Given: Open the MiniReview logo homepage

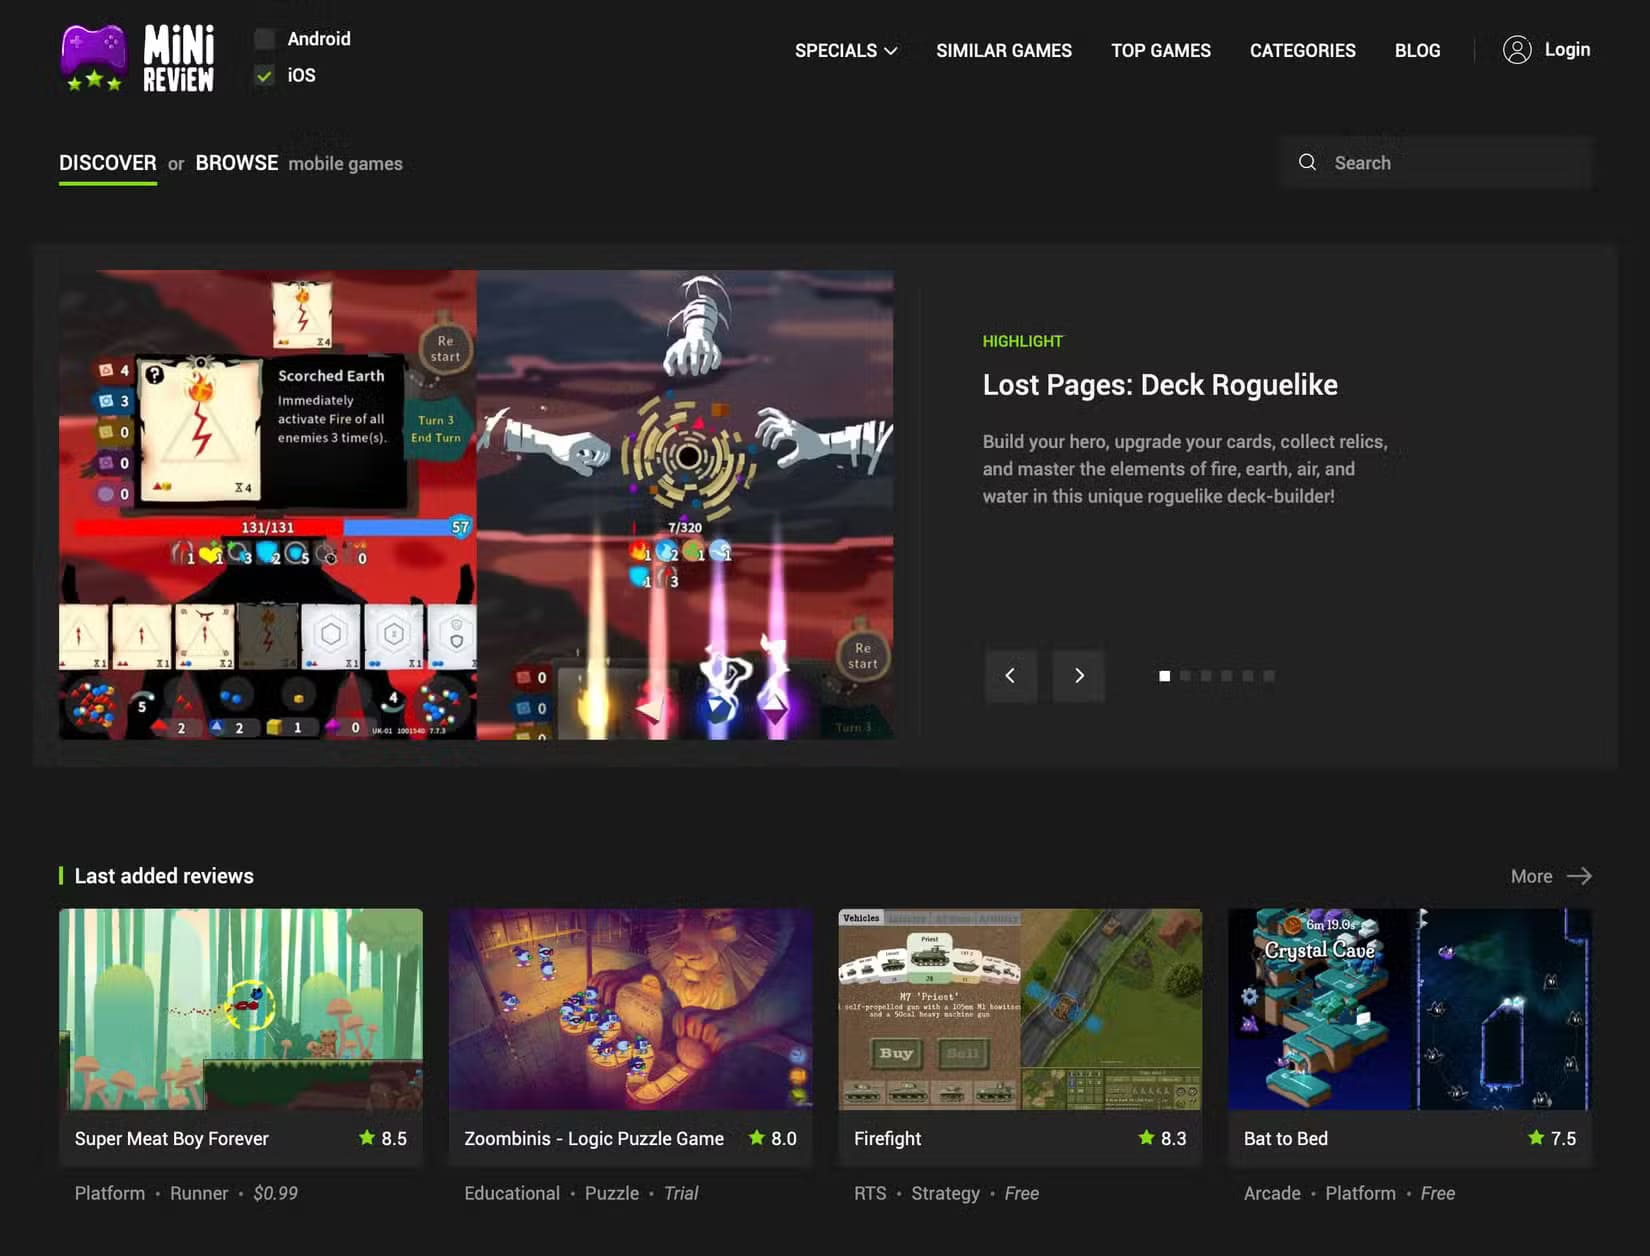Looking at the screenshot, I should pyautogui.click(x=138, y=58).
